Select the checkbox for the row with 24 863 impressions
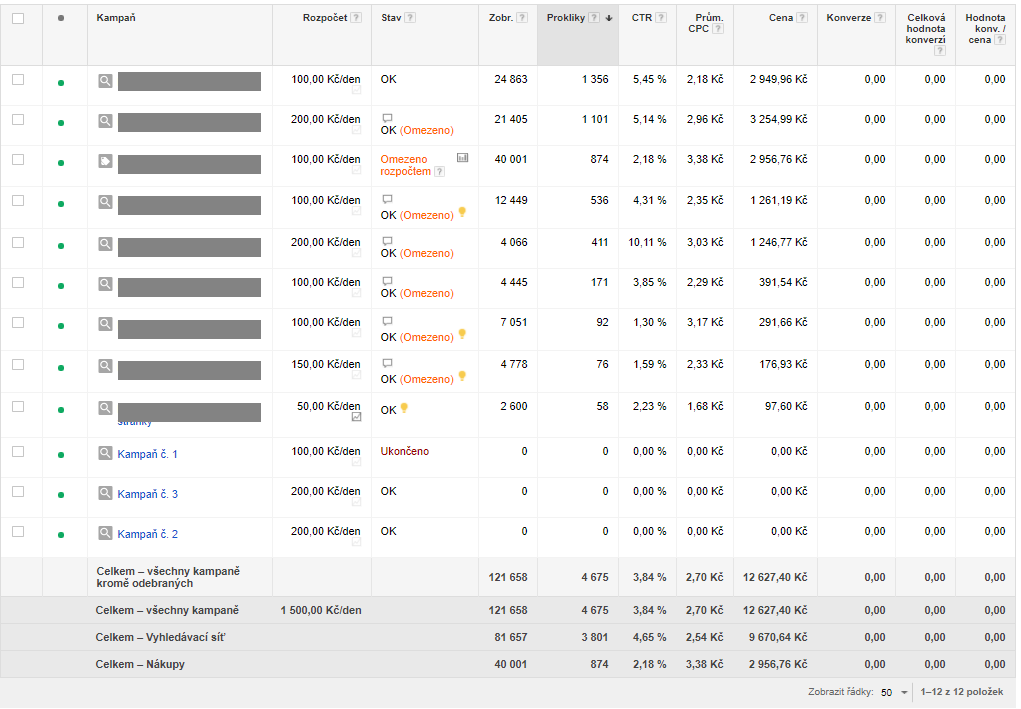The width and height of the screenshot is (1021, 709). point(18,79)
